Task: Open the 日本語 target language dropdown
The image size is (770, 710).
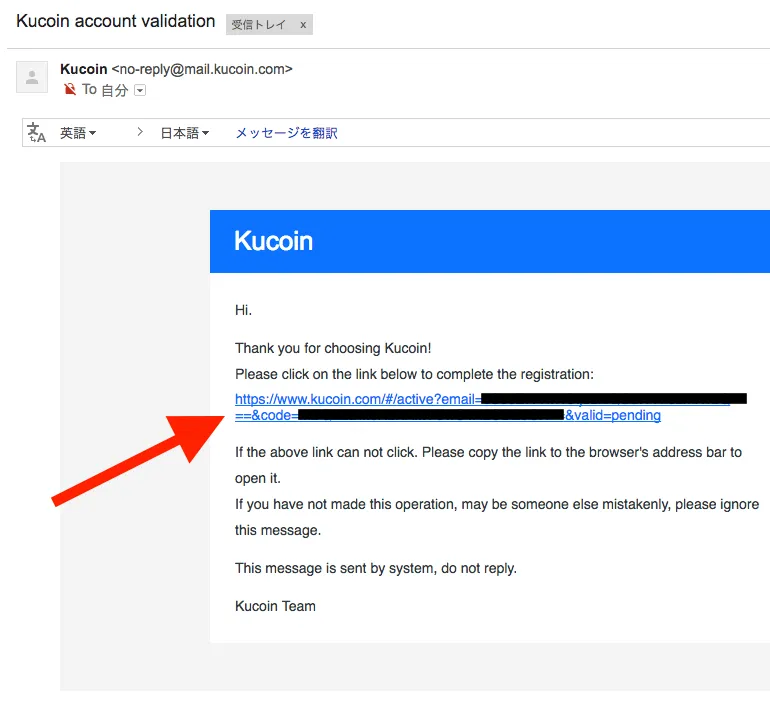Action: pos(185,133)
